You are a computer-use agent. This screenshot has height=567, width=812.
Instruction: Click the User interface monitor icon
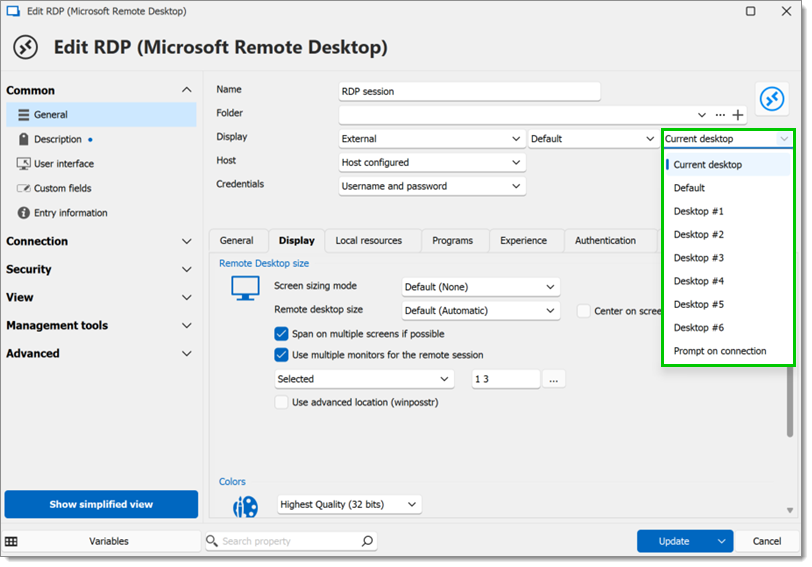click(23, 164)
